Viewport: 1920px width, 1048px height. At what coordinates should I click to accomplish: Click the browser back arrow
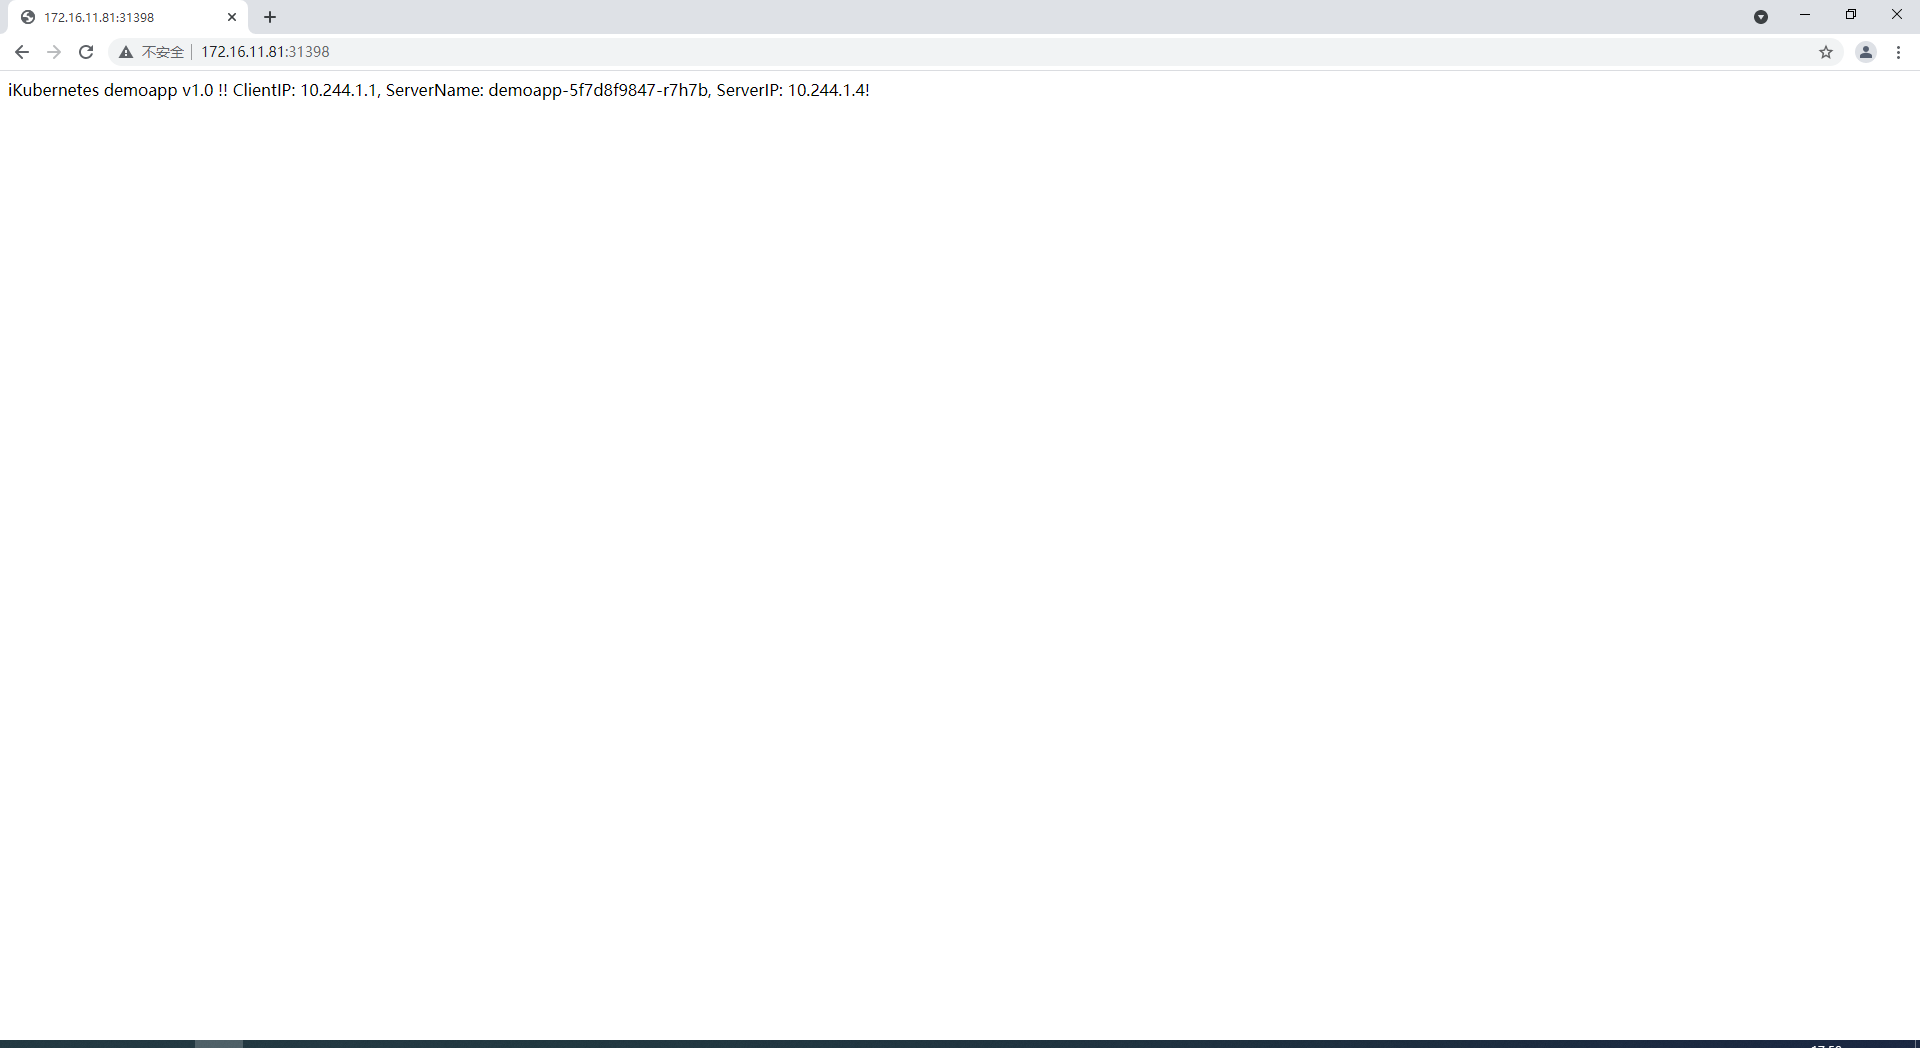22,52
